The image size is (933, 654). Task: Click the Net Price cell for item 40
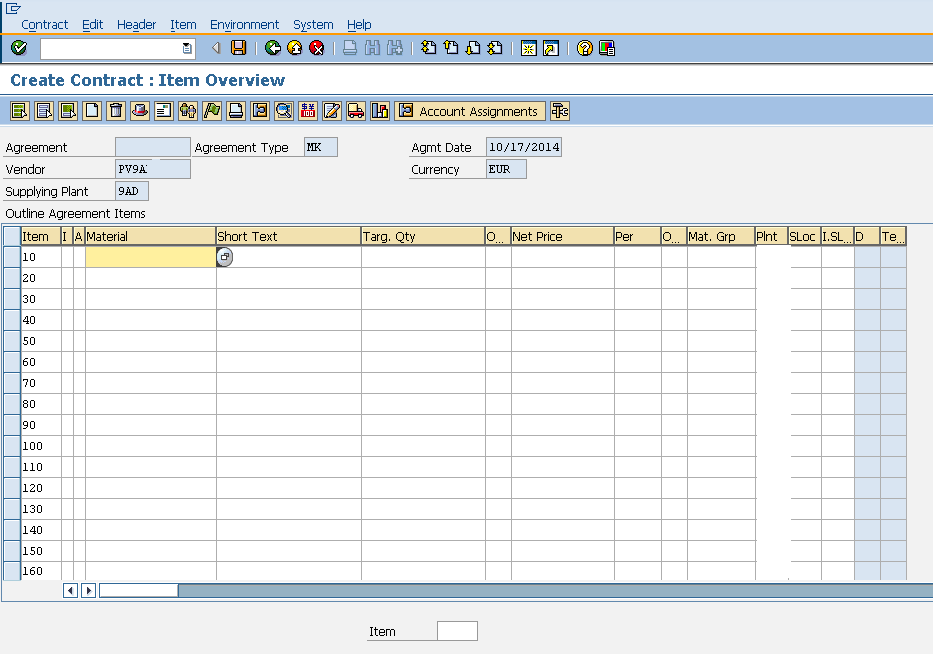pyautogui.click(x=562, y=320)
